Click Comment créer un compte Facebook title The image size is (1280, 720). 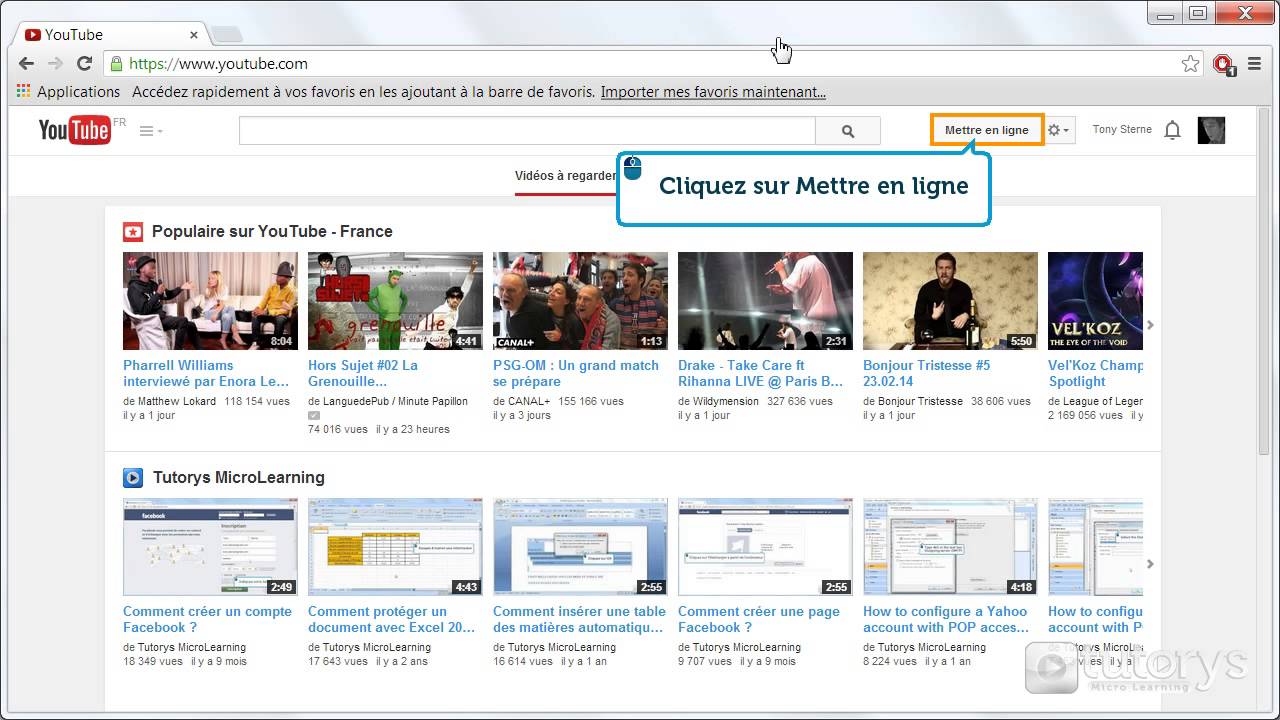pyautogui.click(x=207, y=619)
